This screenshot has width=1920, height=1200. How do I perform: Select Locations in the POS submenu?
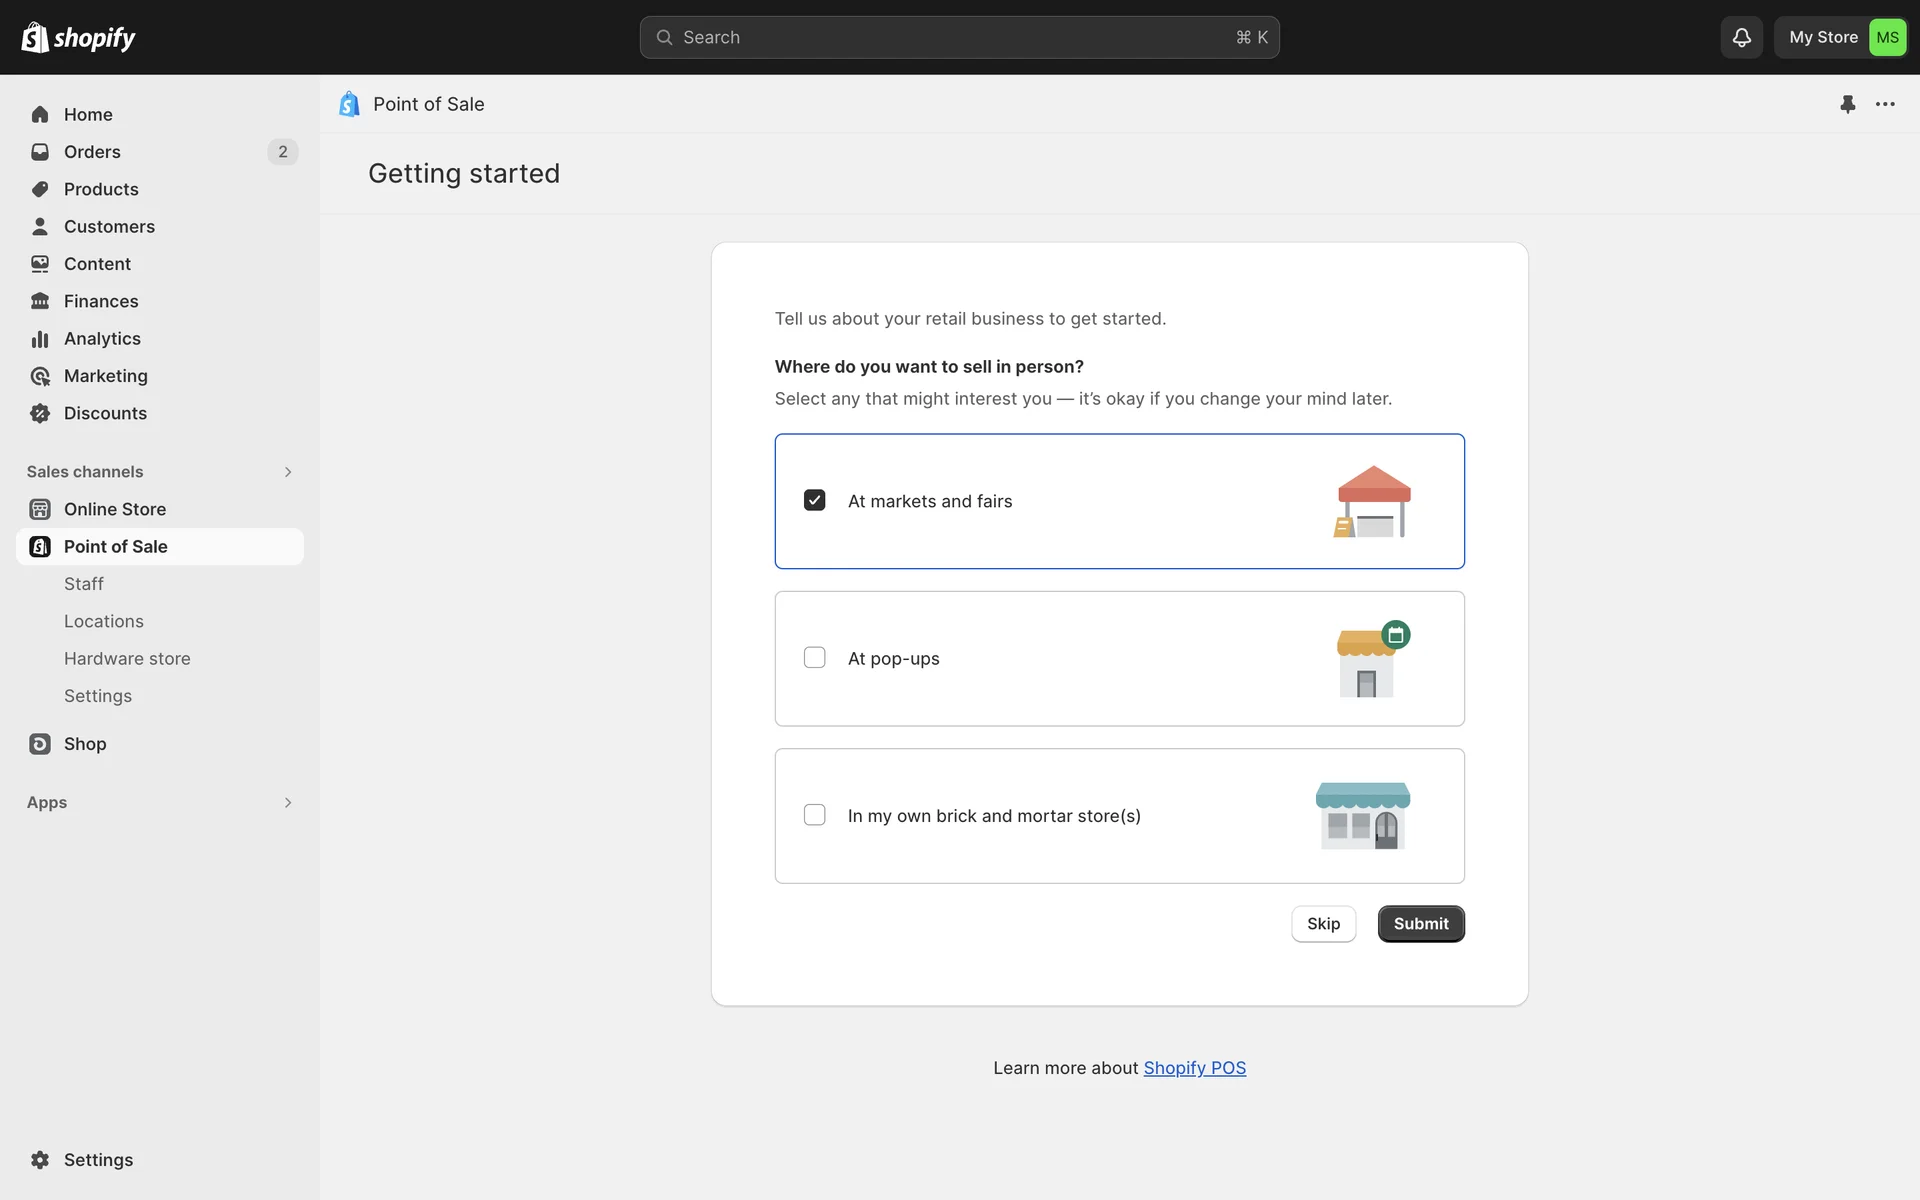104,621
